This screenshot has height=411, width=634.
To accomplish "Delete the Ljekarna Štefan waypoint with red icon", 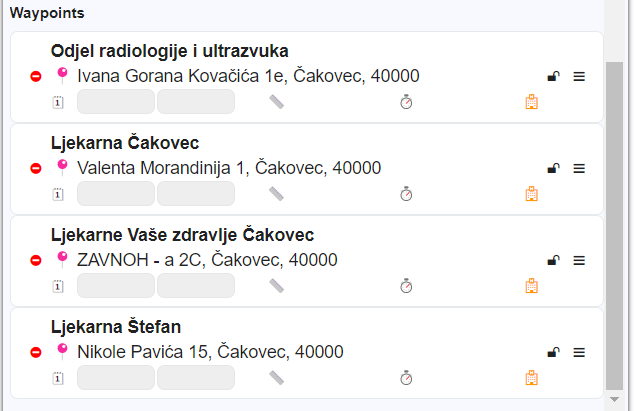I will (x=36, y=352).
